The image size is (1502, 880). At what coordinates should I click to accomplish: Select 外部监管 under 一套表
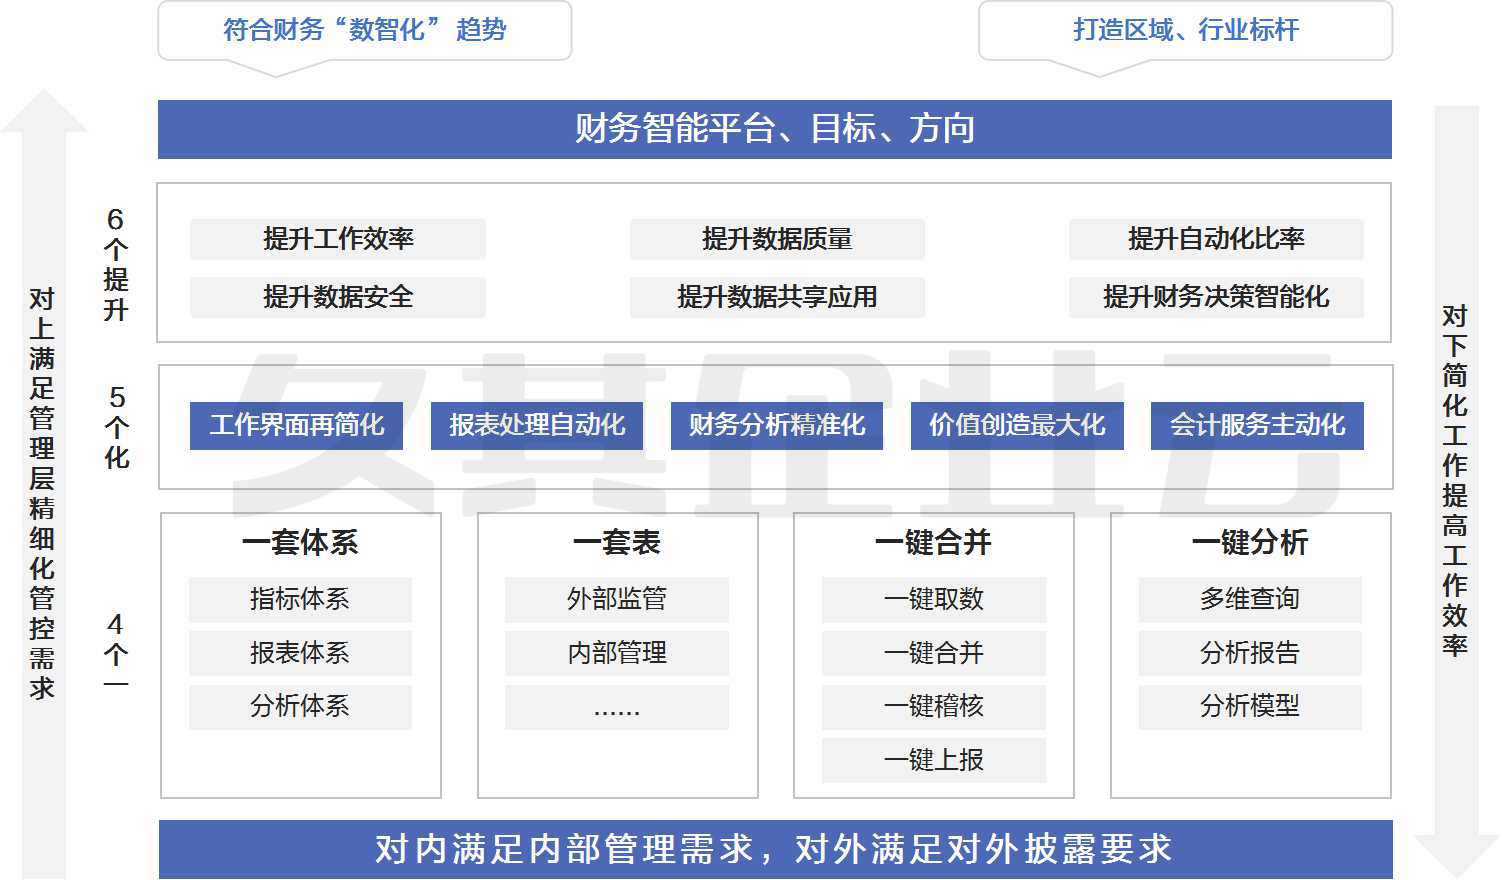coord(617,599)
